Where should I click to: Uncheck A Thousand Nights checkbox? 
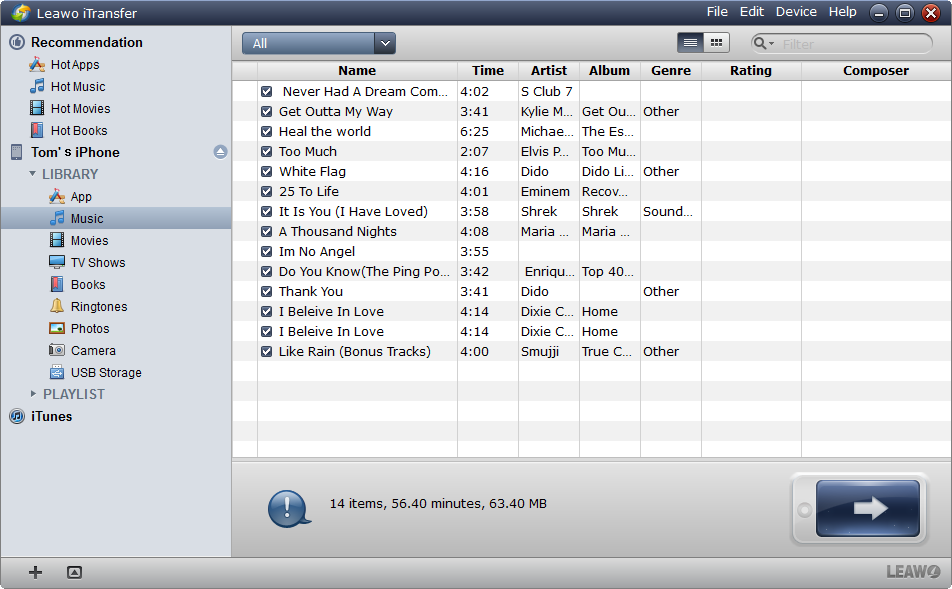coord(267,232)
